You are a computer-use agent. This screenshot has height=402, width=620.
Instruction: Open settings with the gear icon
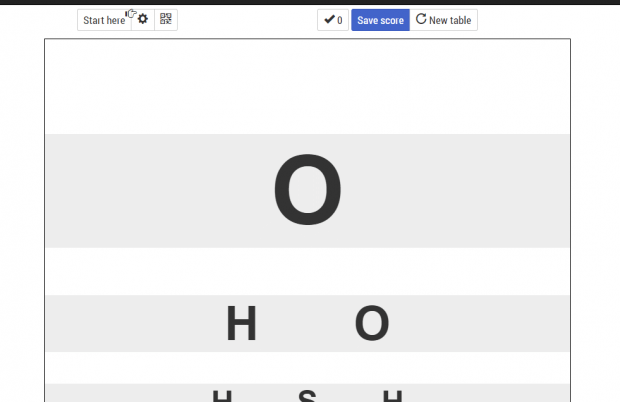coord(143,19)
